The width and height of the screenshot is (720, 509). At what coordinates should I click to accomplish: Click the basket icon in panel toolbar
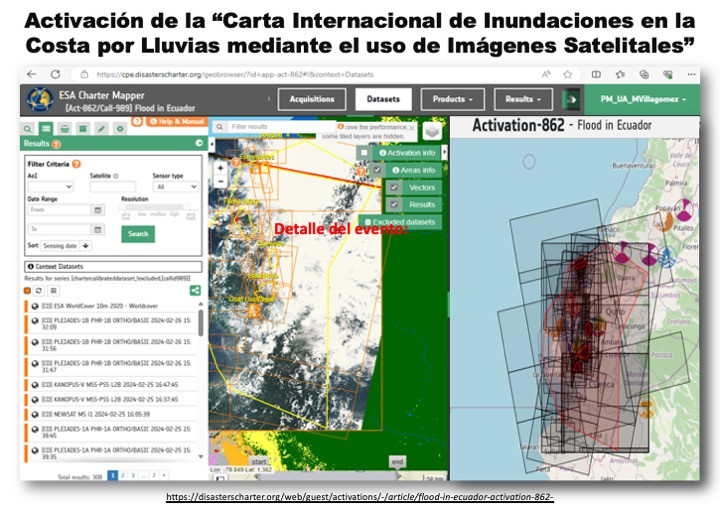point(65,128)
